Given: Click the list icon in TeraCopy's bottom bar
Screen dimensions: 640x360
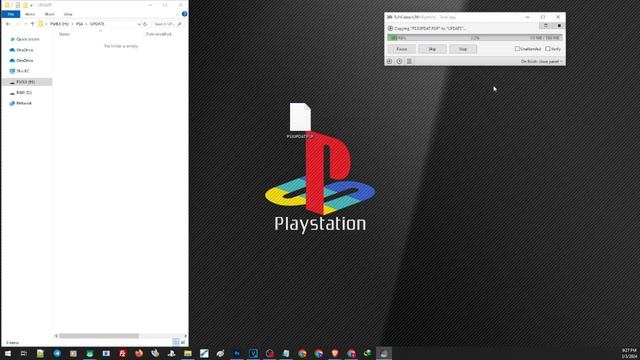Looking at the screenshot, I should point(409,61).
